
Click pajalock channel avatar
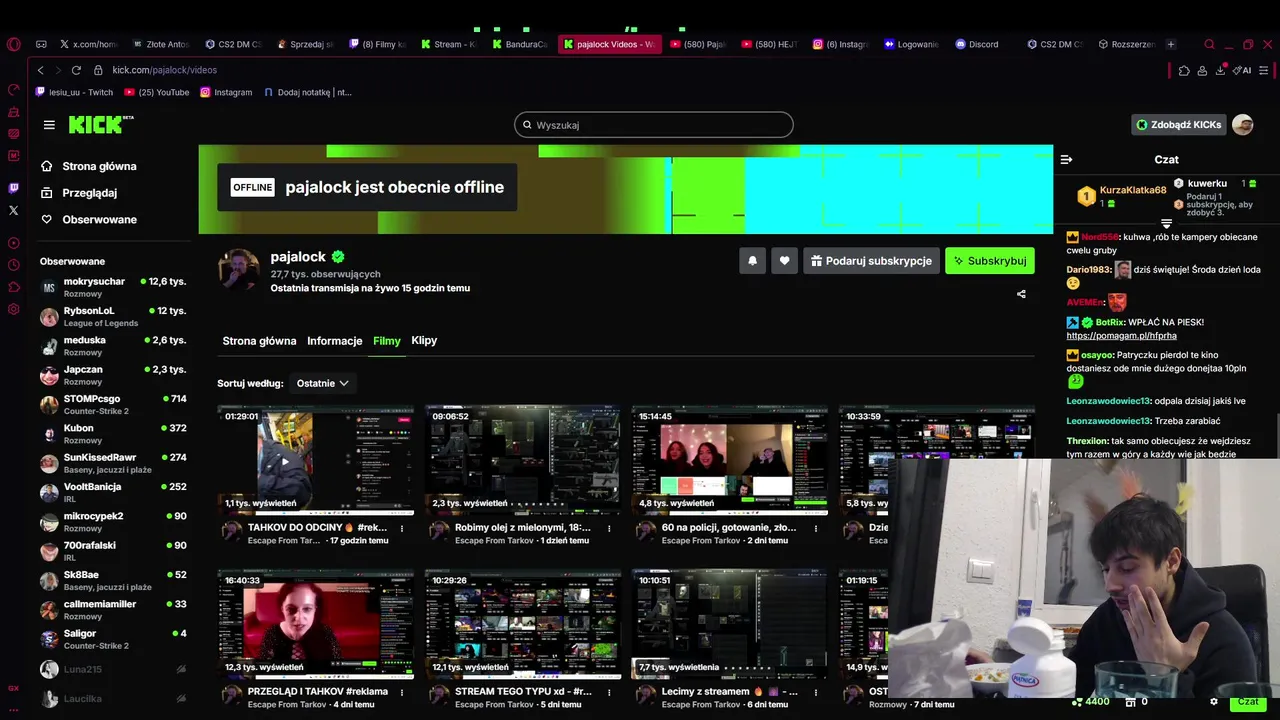click(239, 270)
